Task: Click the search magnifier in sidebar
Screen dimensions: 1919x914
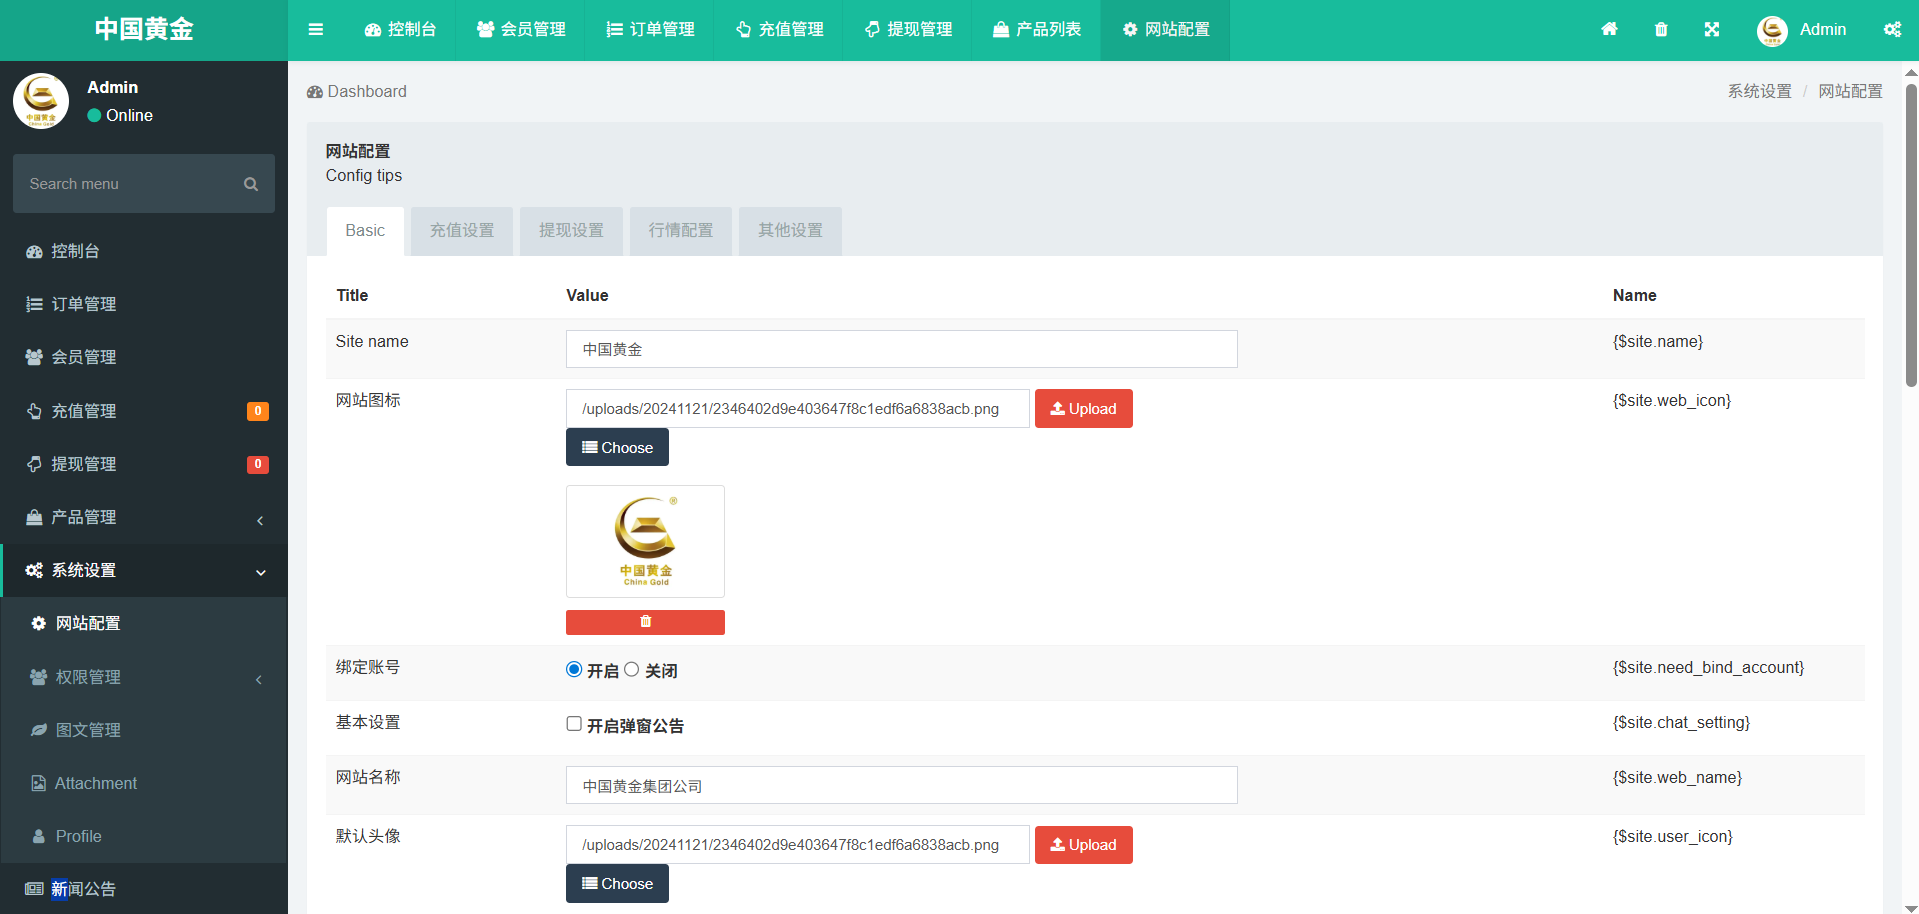Action: [x=251, y=184]
